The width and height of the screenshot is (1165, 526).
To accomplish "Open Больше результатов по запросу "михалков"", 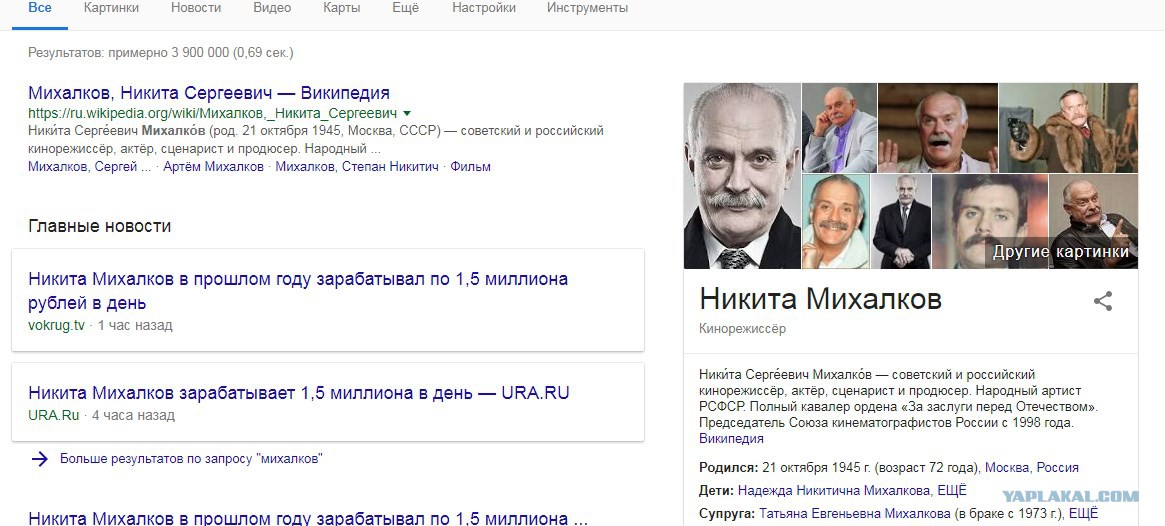I will click(x=192, y=458).
